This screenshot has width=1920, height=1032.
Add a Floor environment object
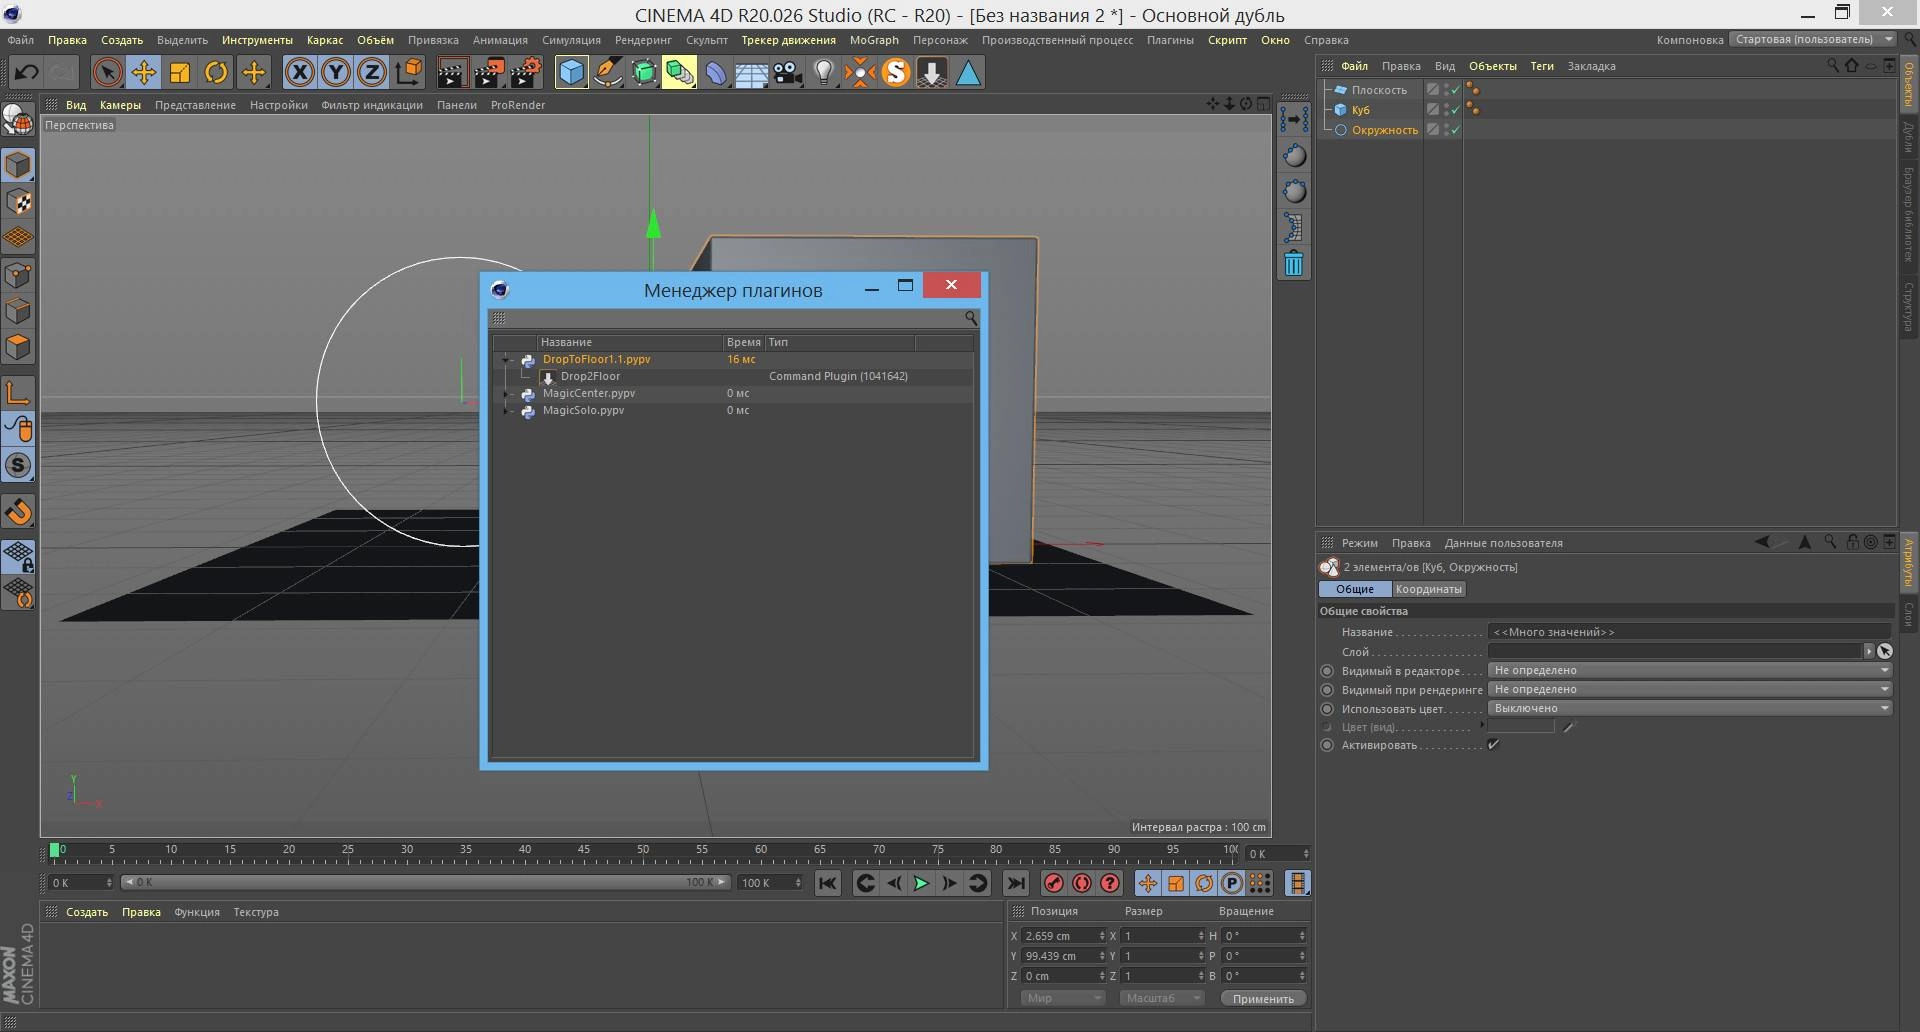[752, 72]
